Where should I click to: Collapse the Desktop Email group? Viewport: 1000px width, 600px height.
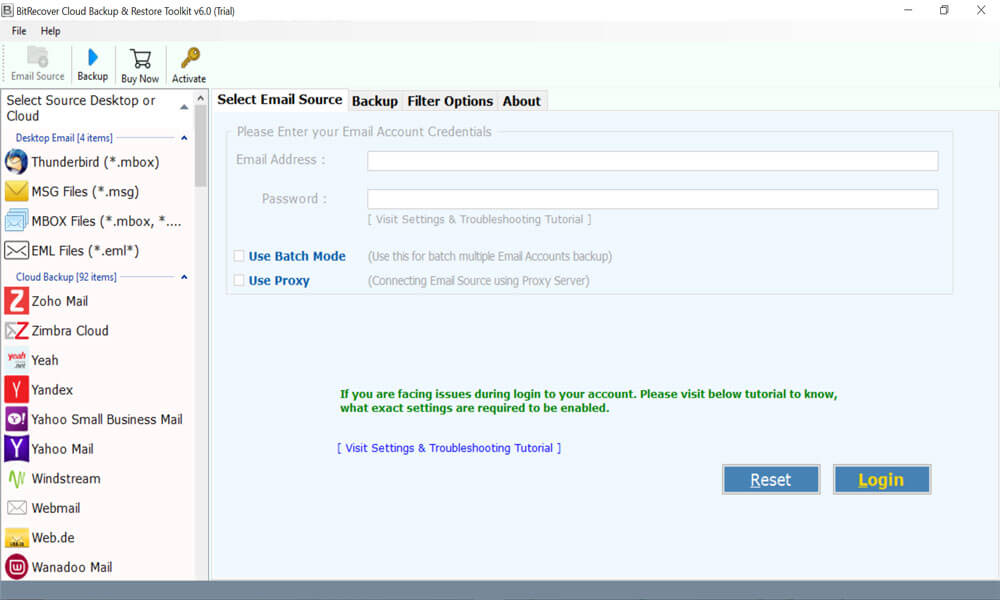pyautogui.click(x=184, y=138)
